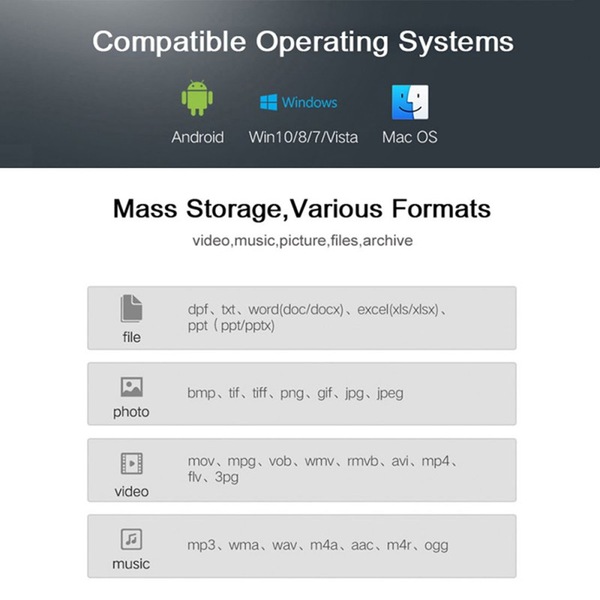Click the Compatible Operating Systems heading
The image size is (600, 600).
click(303, 42)
